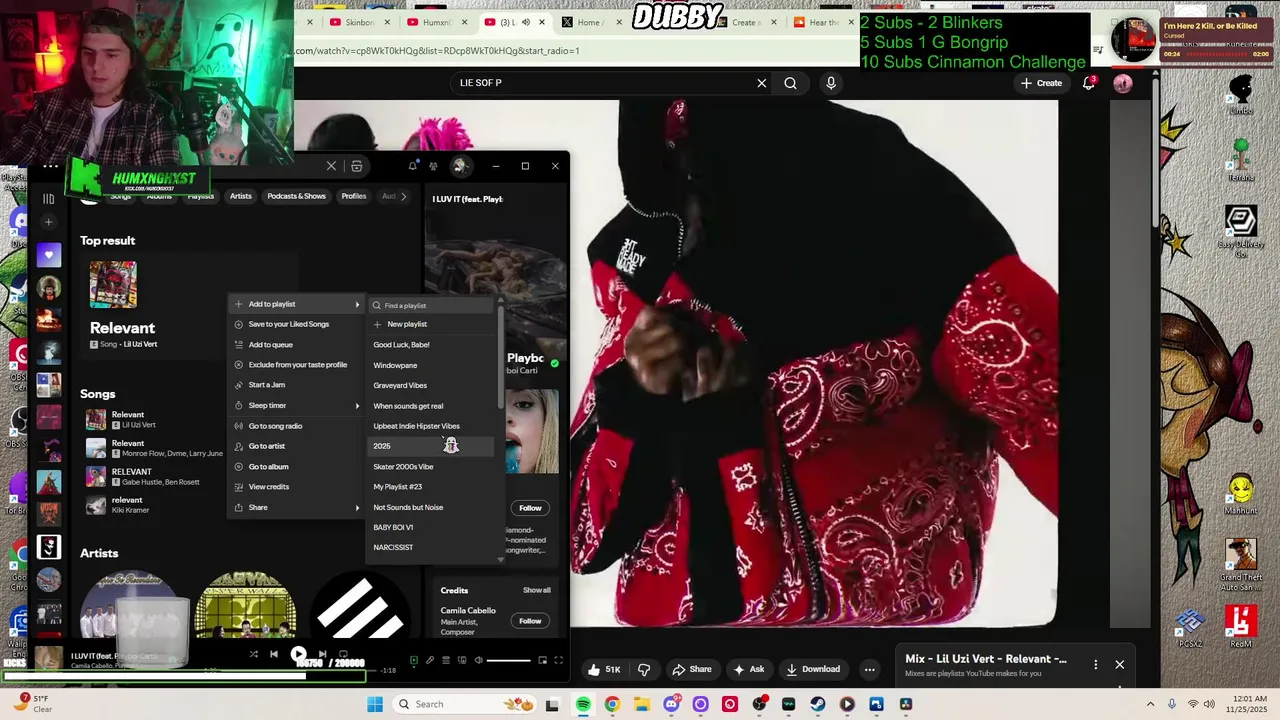
Task: Click the Windows Start button
Action: 375,704
